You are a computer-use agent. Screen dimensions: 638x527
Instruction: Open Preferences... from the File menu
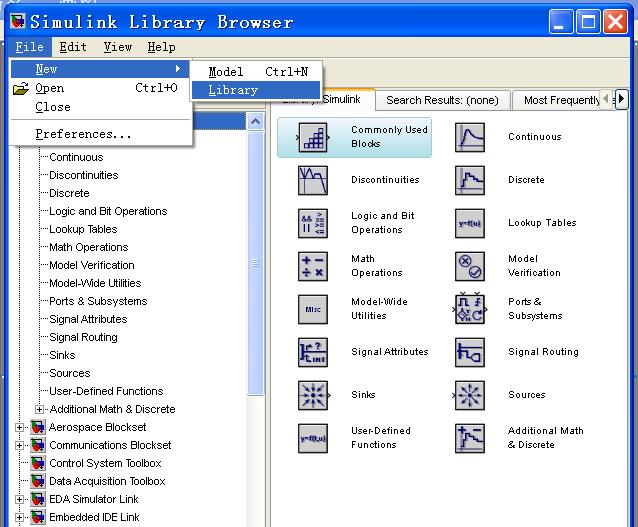pos(101,134)
